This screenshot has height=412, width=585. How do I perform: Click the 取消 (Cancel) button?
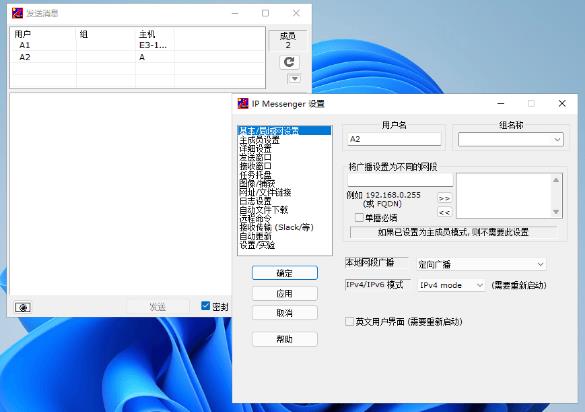(x=285, y=313)
